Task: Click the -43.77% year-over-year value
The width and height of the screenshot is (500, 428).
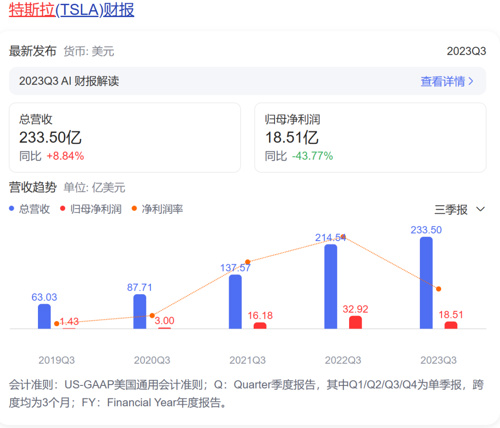Action: 313,156
